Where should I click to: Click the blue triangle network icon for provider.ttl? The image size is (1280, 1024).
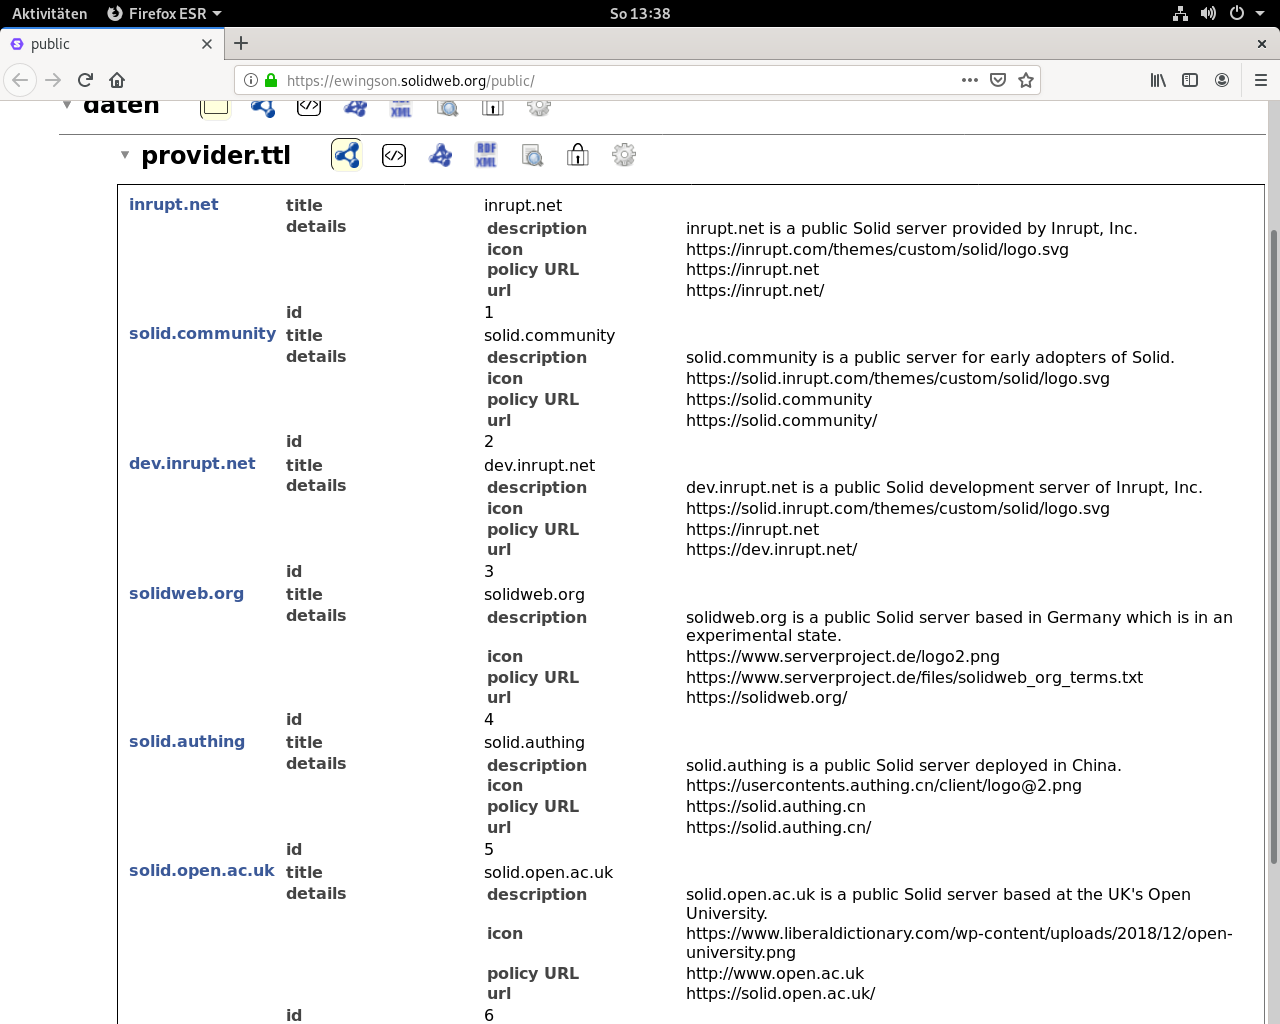click(440, 155)
